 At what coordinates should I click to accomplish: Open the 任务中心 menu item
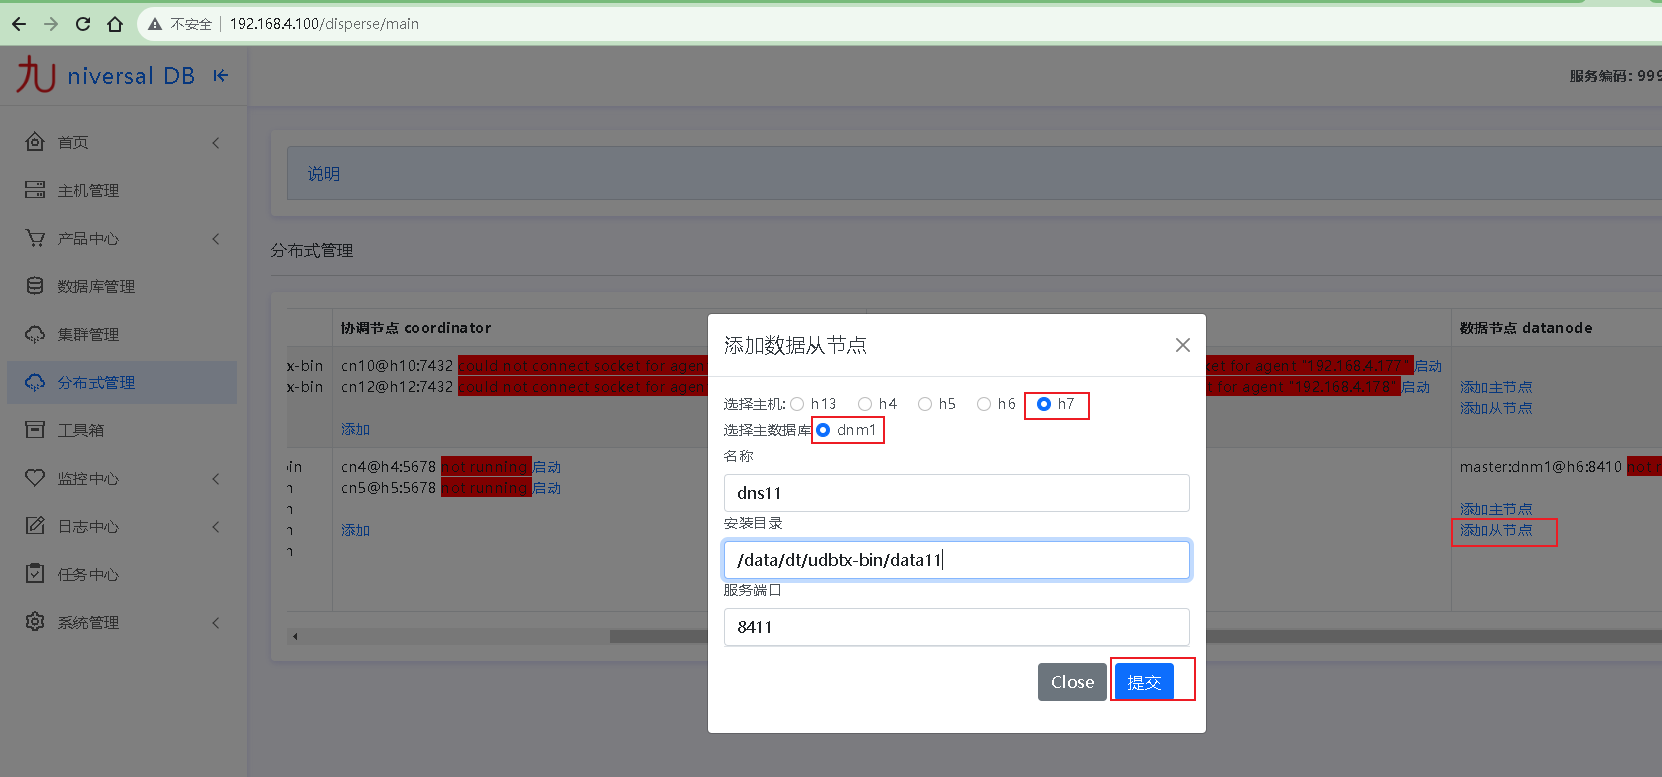point(88,574)
